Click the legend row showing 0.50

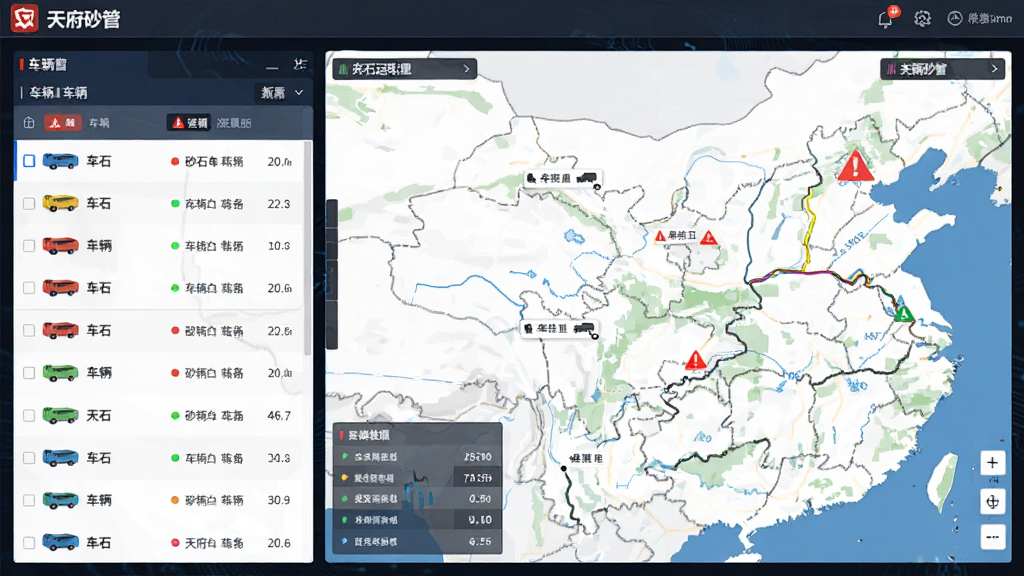coord(417,499)
